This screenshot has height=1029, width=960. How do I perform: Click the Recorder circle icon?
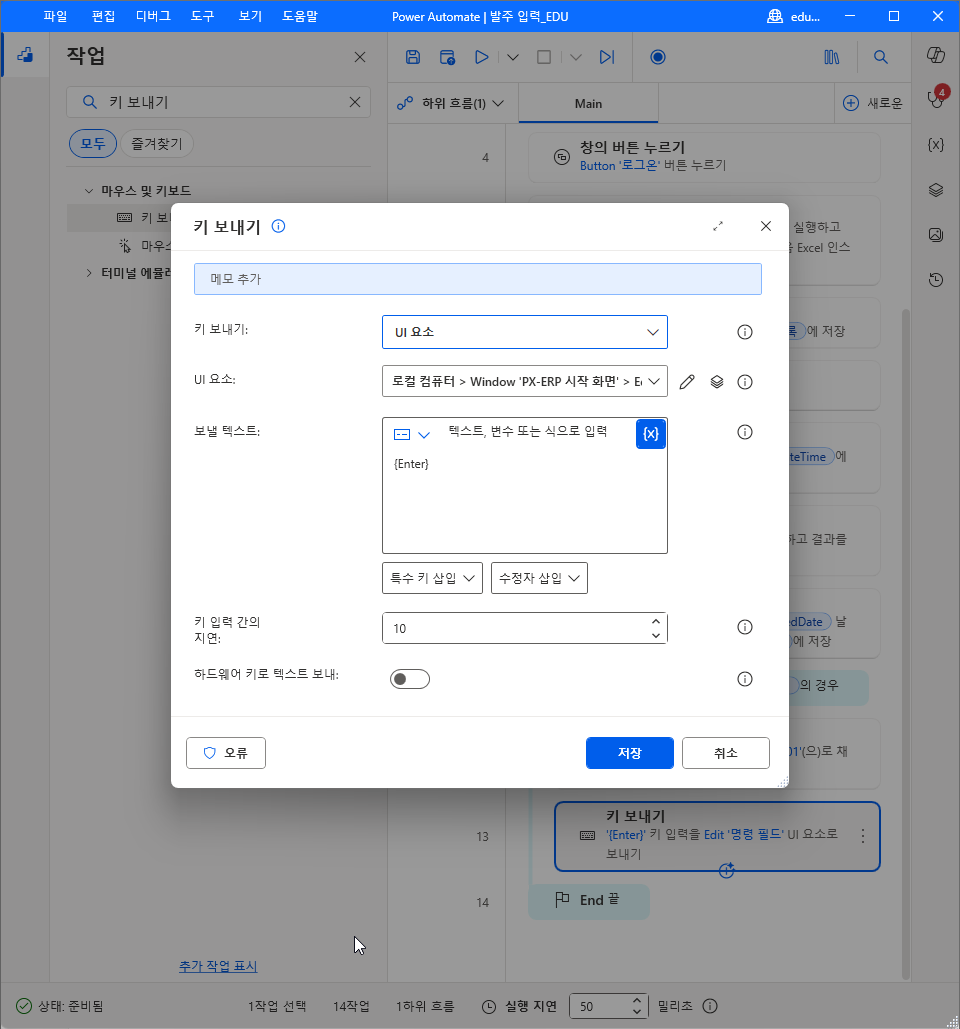pos(657,57)
